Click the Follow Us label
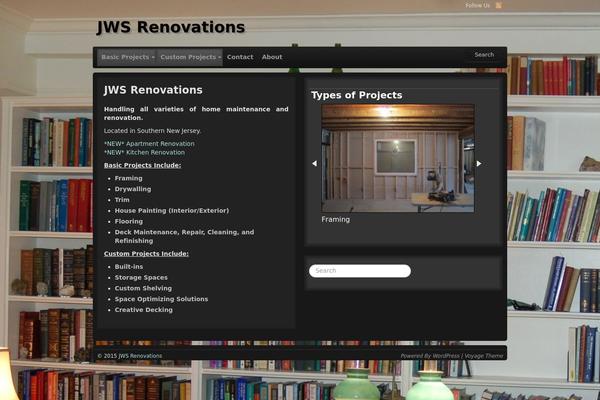Screen dimensions: 600x400 coord(477,5)
